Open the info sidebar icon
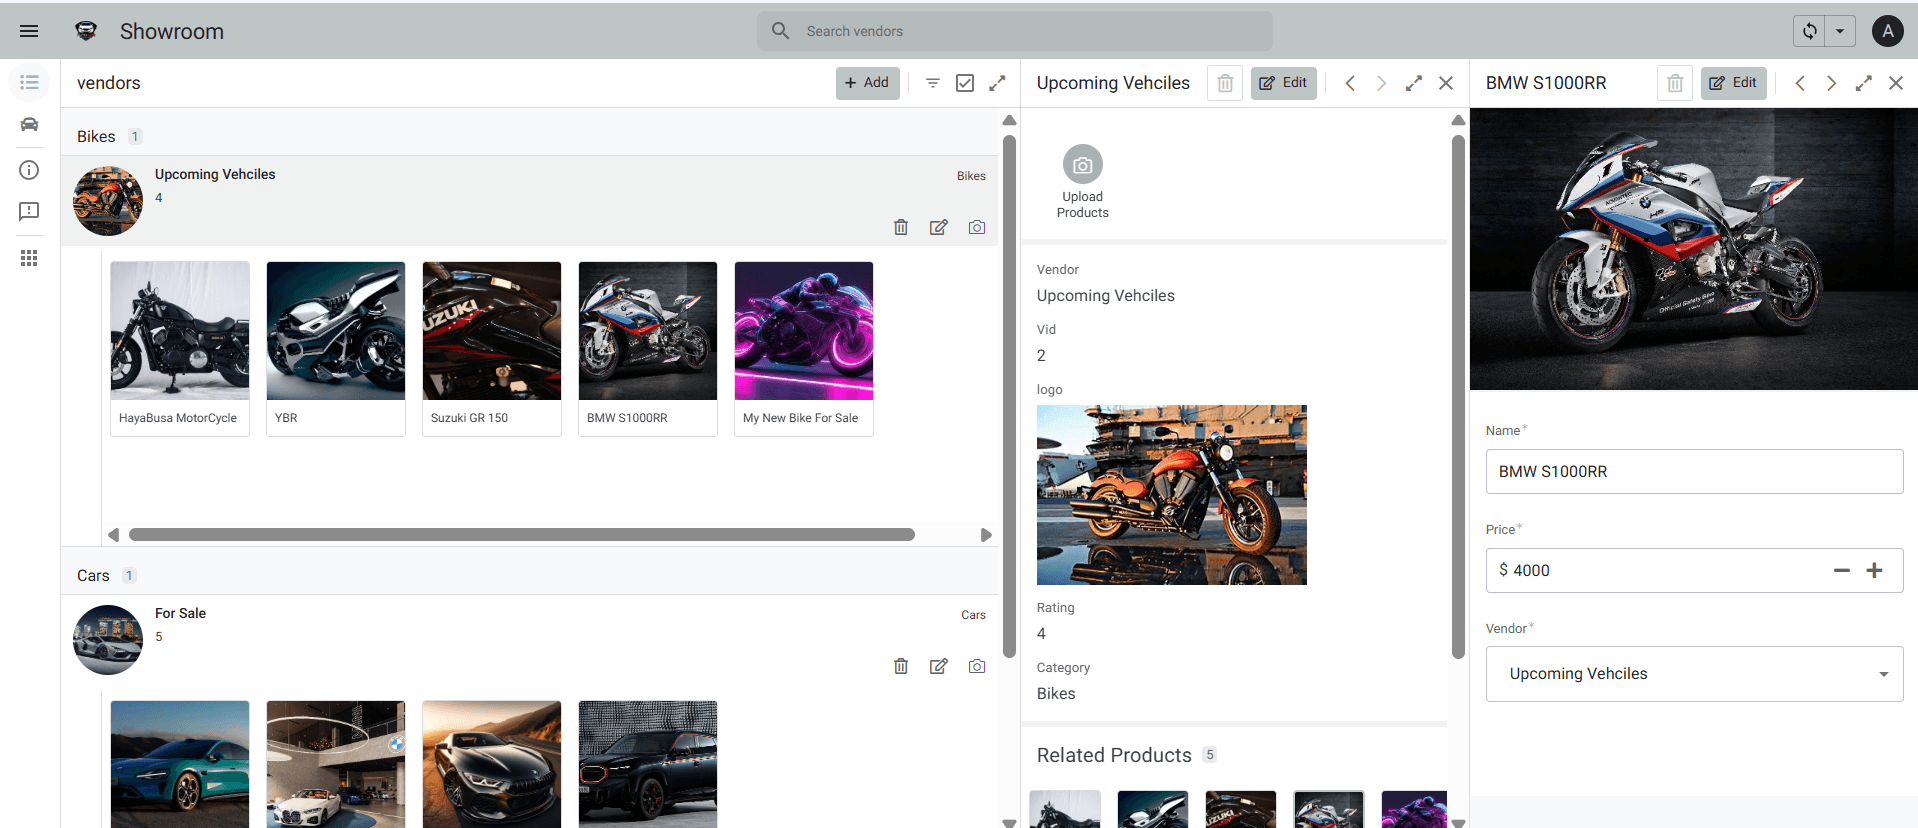Screen dimensions: 1918x828 tap(29, 170)
